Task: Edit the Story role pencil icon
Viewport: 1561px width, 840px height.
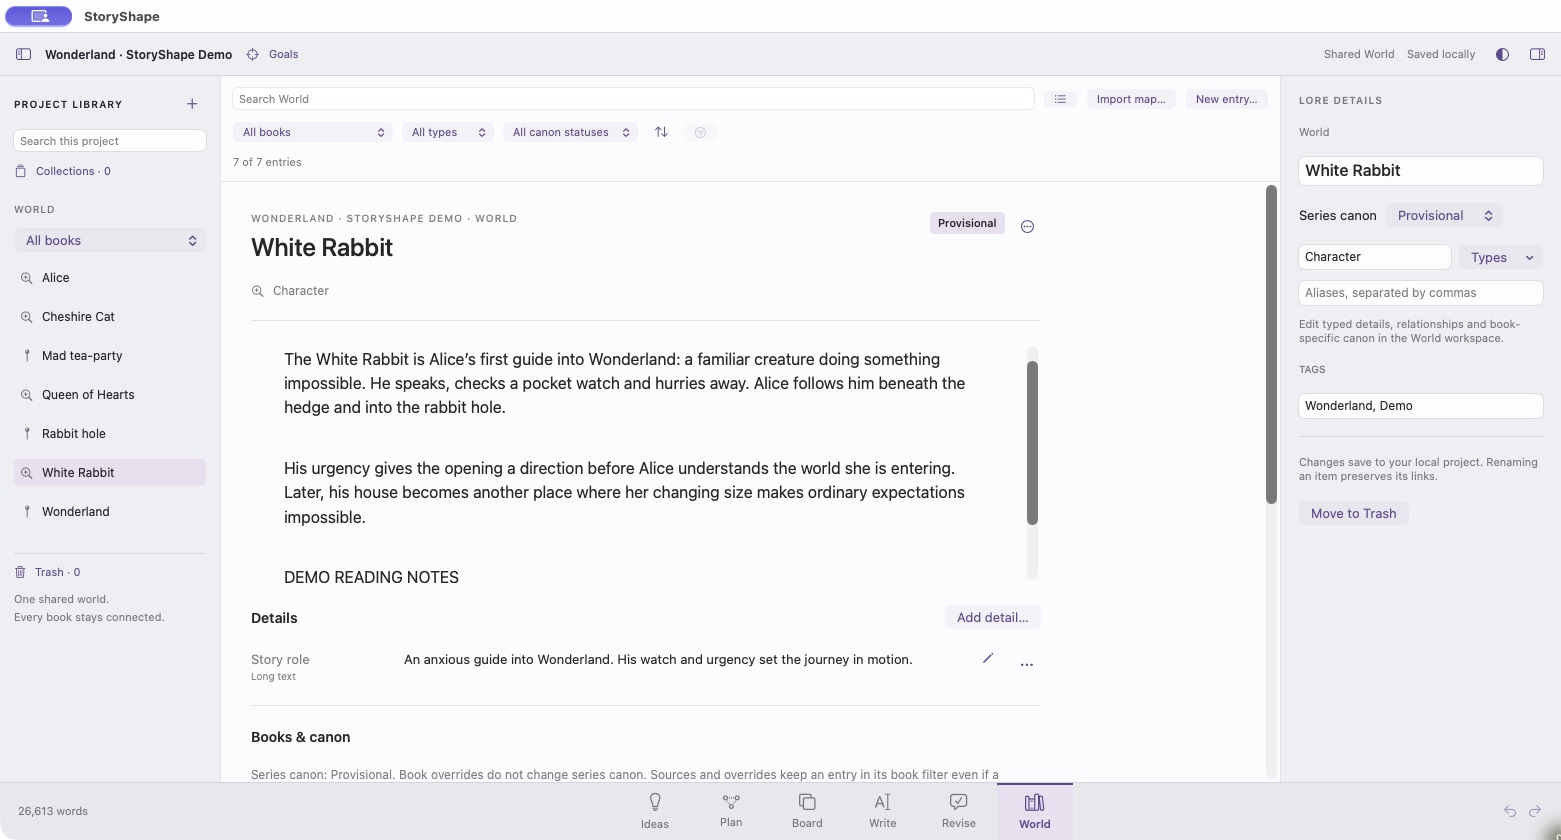Action: 988,658
